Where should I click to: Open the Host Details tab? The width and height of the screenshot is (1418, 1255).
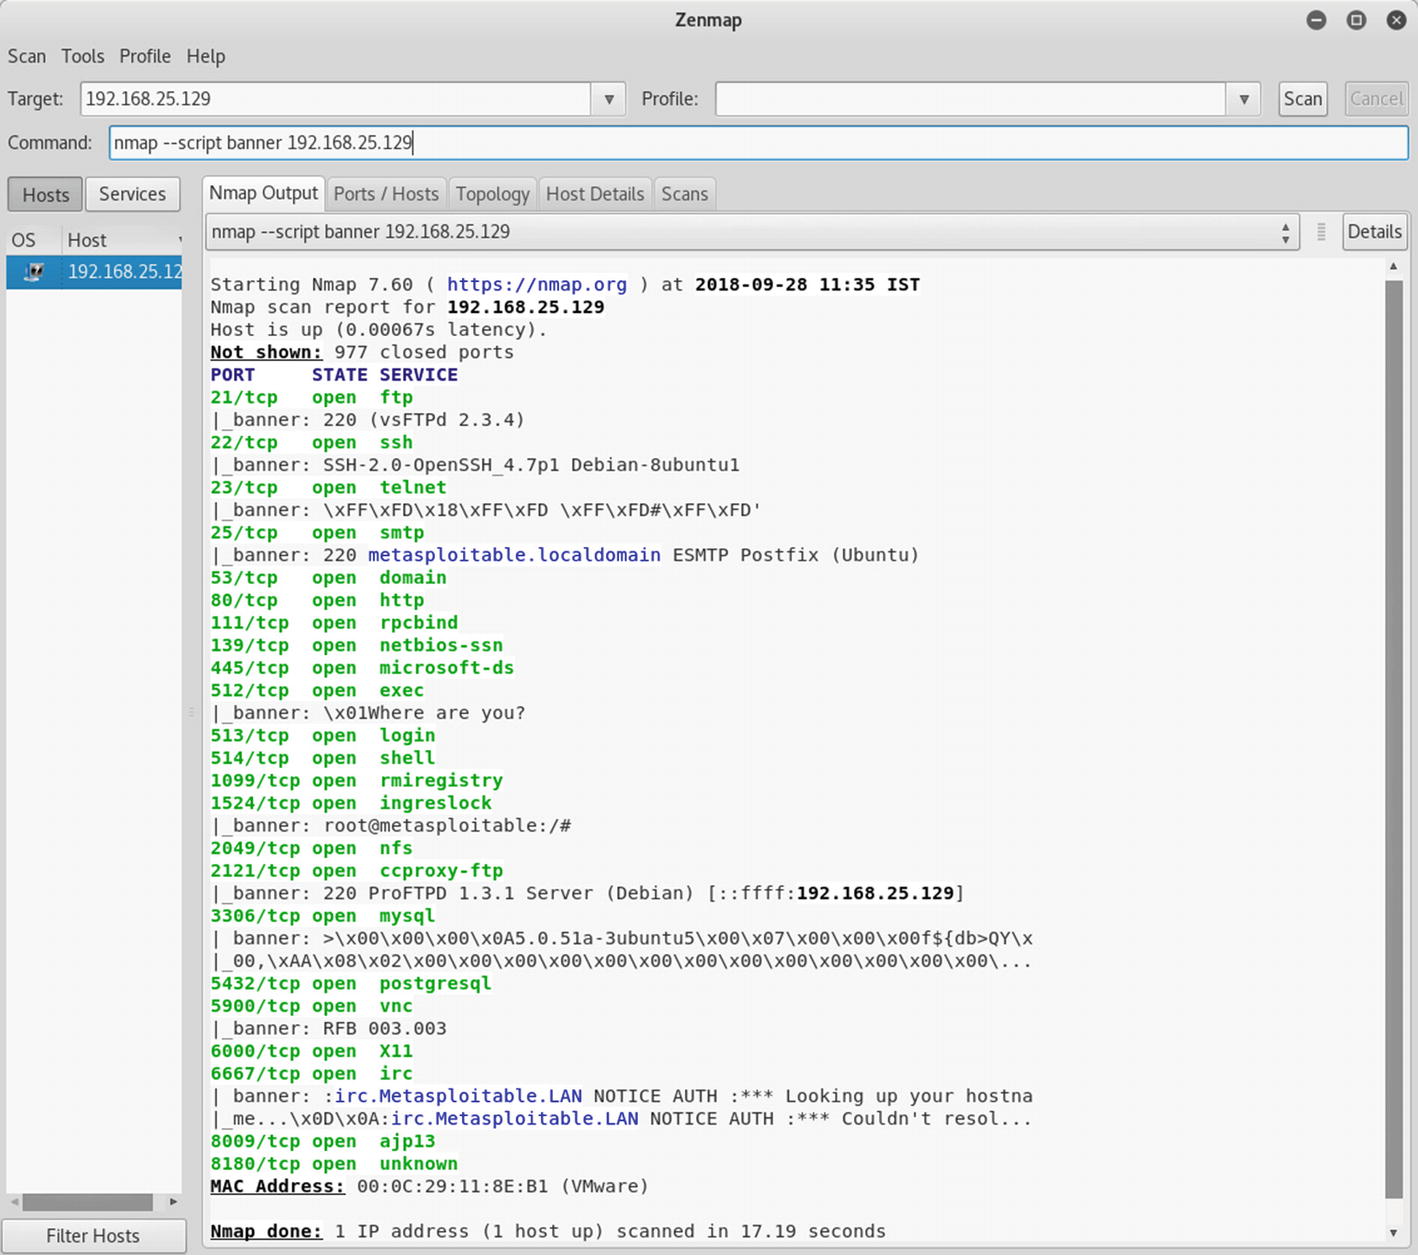[x=595, y=194]
